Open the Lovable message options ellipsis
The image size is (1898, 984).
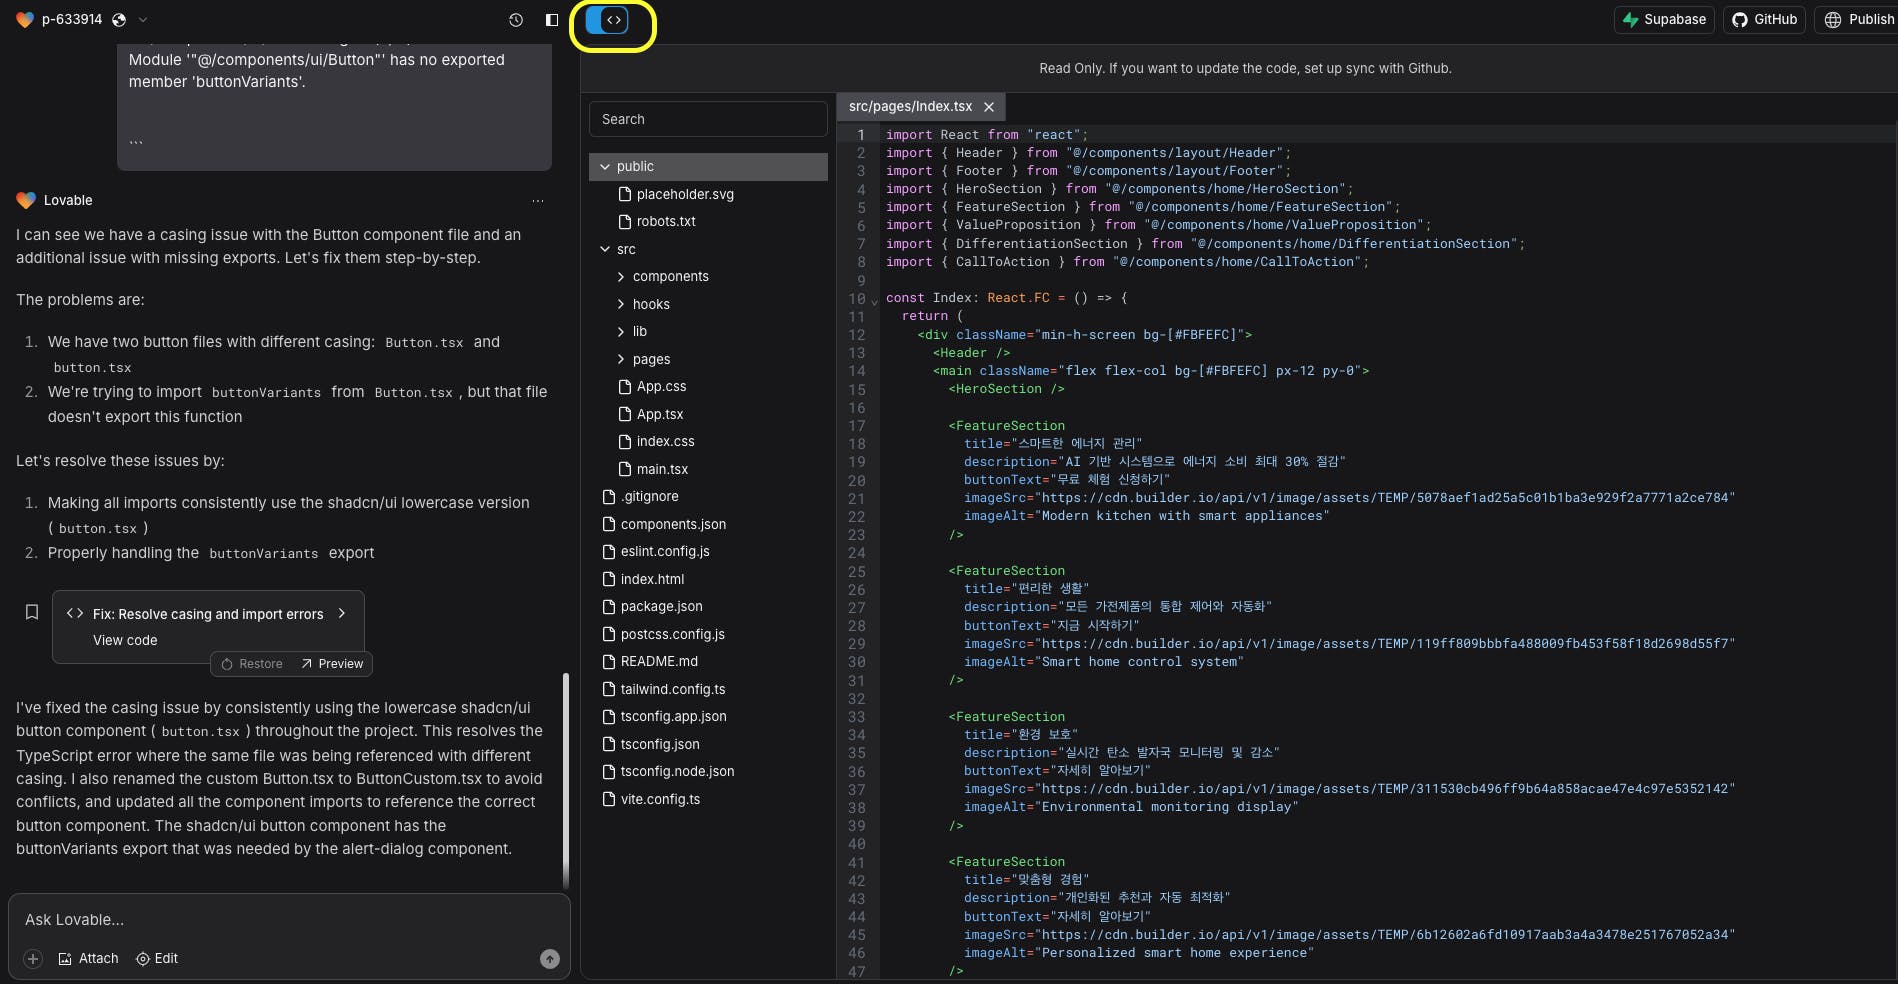pos(538,201)
